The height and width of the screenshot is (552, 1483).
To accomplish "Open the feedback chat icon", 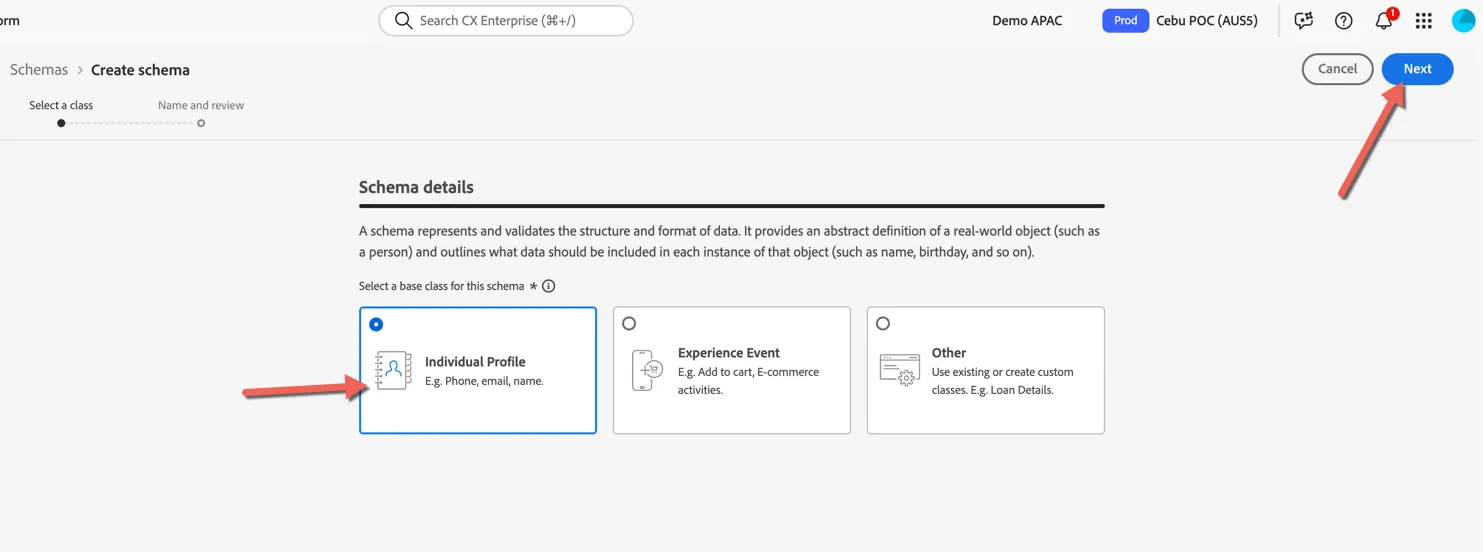I will click(1303, 20).
